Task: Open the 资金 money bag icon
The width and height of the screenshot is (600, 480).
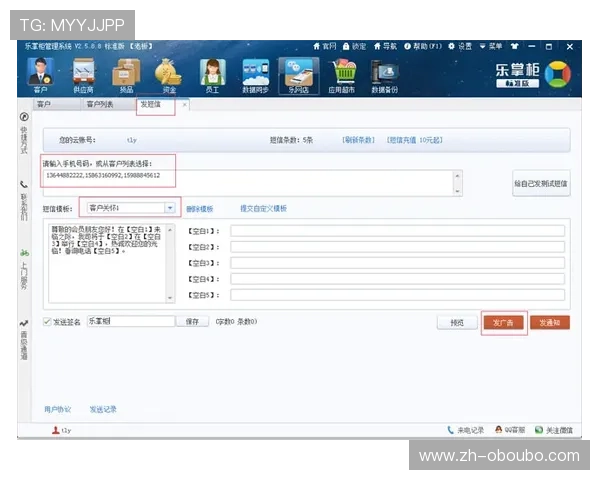Action: [169, 75]
